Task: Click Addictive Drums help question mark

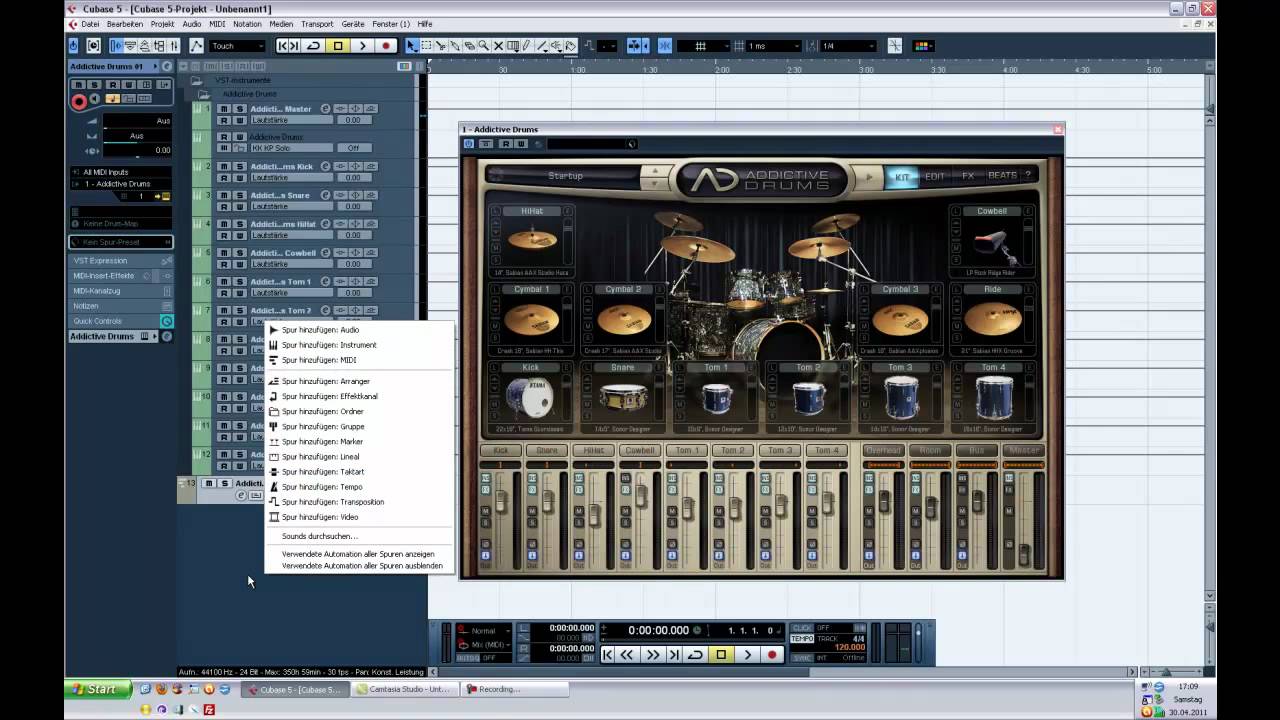Action: [1027, 176]
